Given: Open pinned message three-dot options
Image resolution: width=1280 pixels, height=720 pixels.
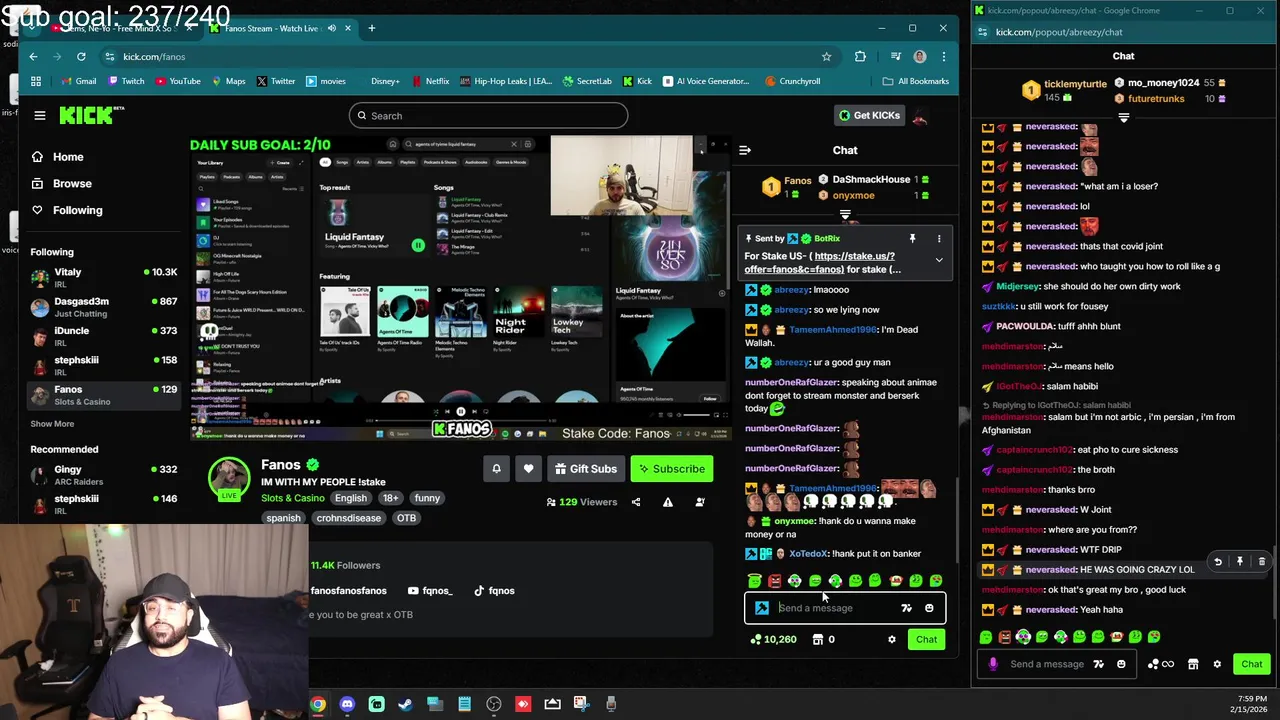Looking at the screenshot, I should click(939, 239).
